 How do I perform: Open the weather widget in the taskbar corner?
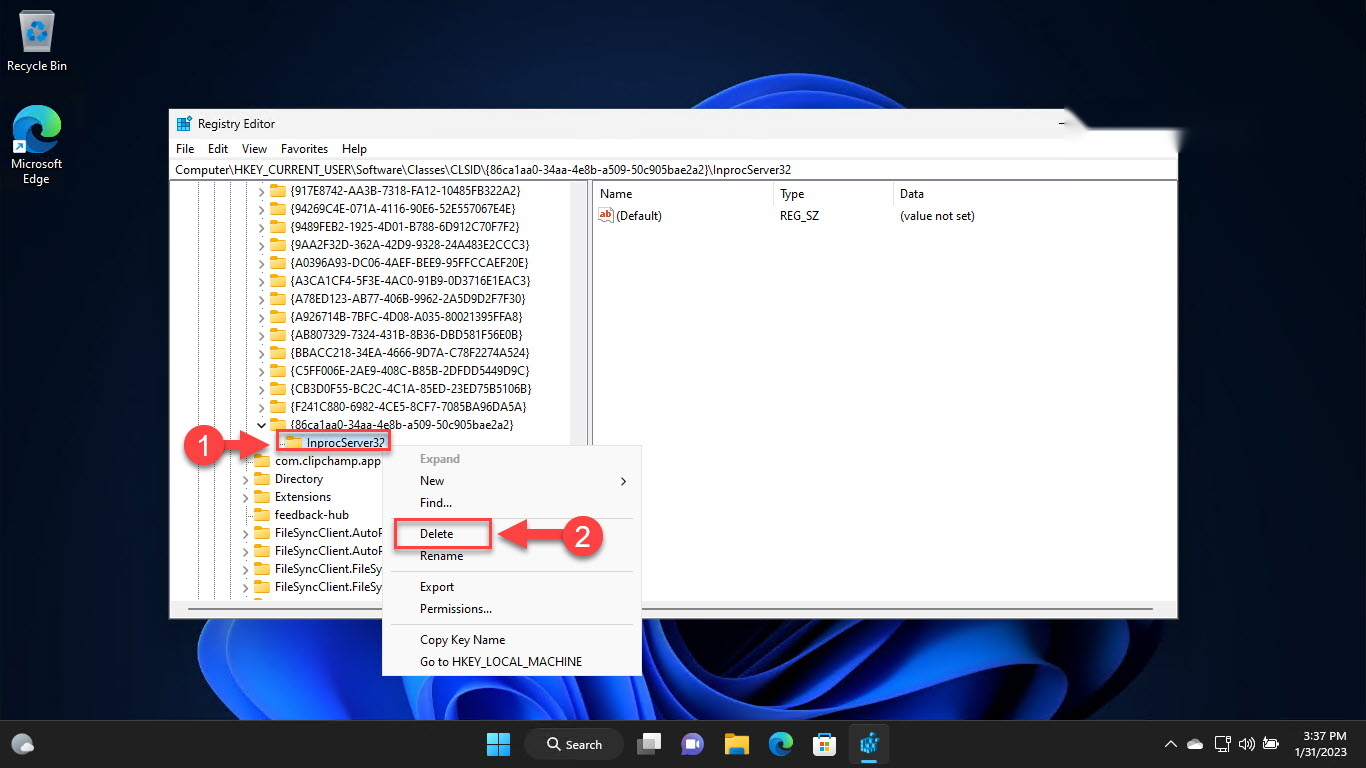pos(23,744)
